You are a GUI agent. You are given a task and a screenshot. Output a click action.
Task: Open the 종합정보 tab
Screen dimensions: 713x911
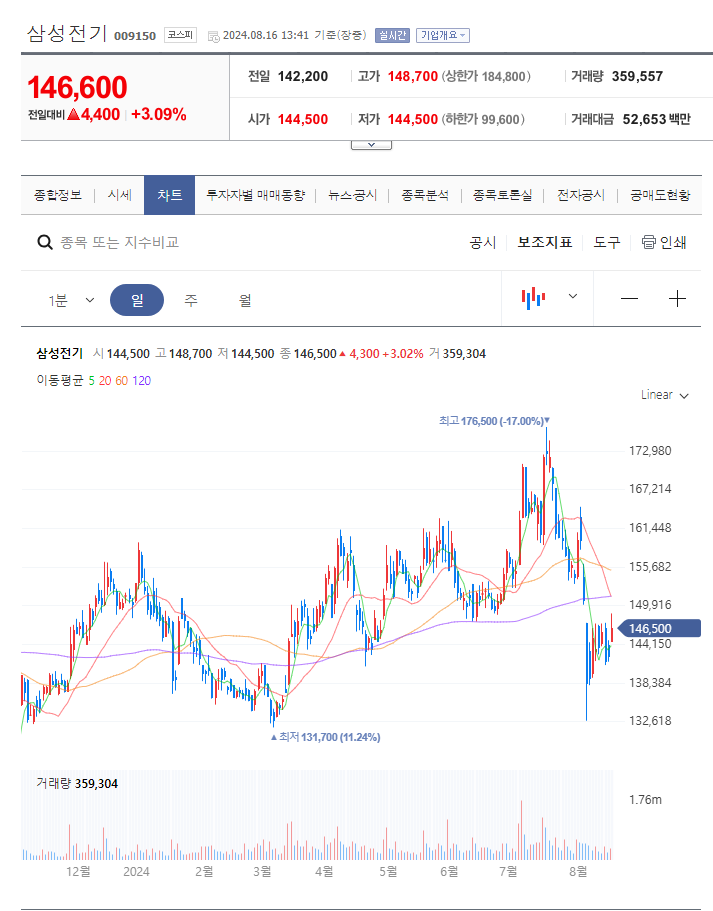(x=58, y=195)
